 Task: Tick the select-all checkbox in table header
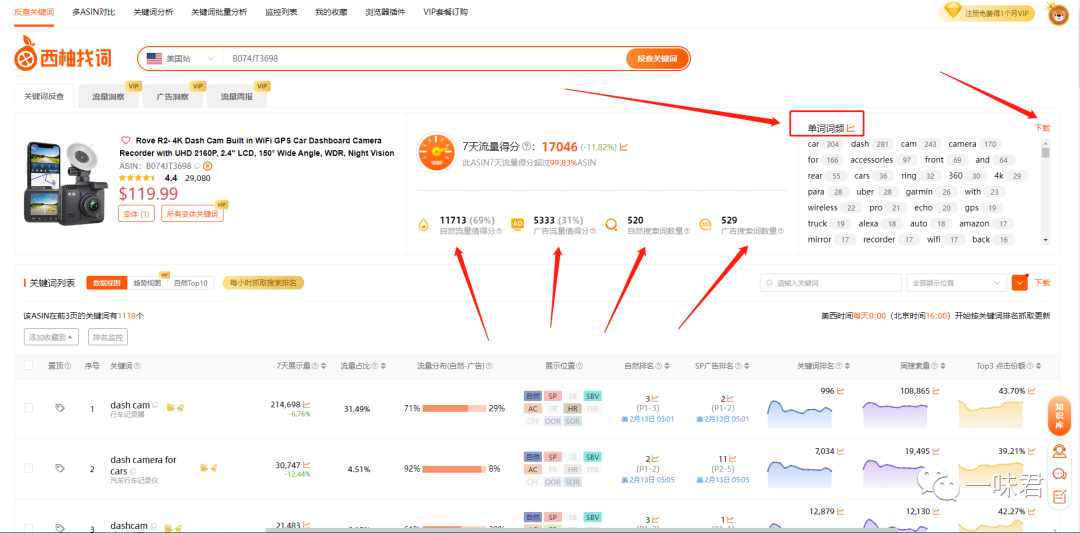tap(28, 366)
